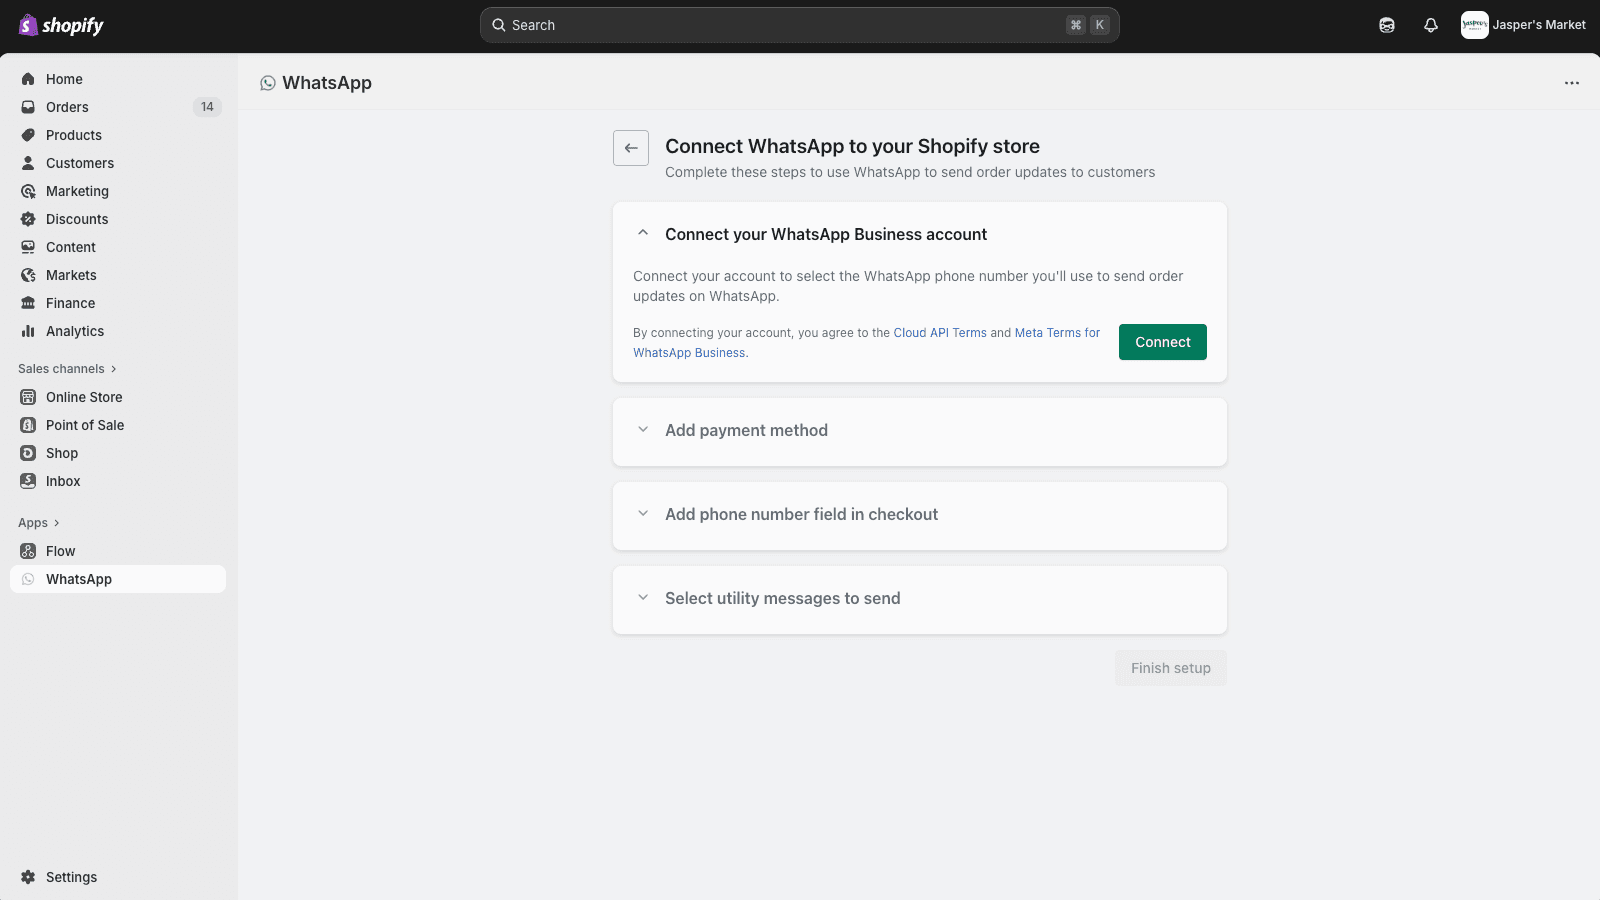Click the Discounts badge icon
1600x900 pixels.
pyautogui.click(x=28, y=219)
